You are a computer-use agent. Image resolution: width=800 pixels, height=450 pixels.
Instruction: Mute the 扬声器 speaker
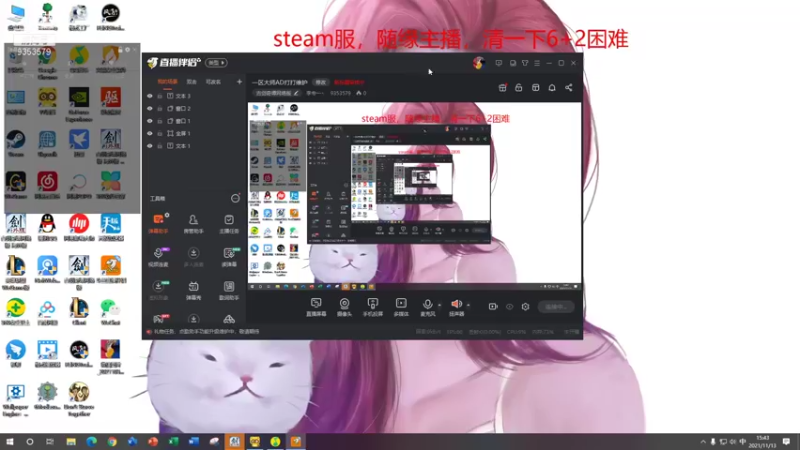click(x=456, y=307)
